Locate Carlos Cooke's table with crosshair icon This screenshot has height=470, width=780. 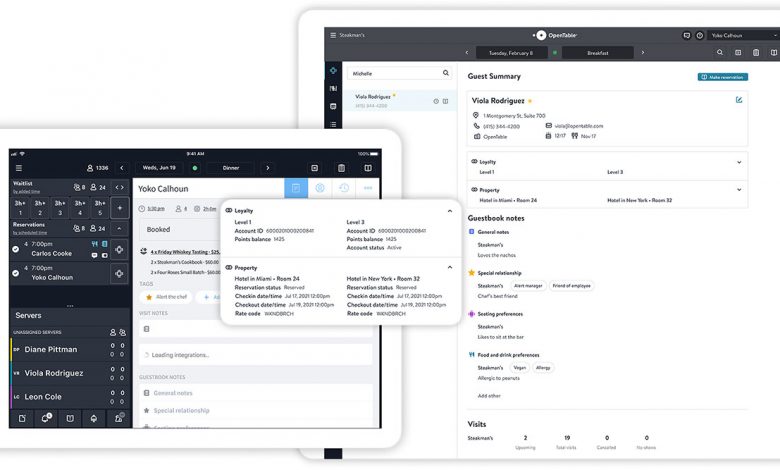pyautogui.click(x=119, y=250)
